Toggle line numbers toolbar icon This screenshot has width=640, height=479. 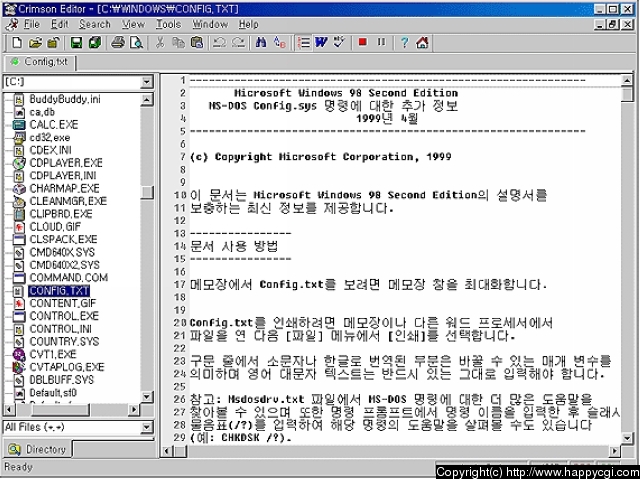[x=304, y=42]
